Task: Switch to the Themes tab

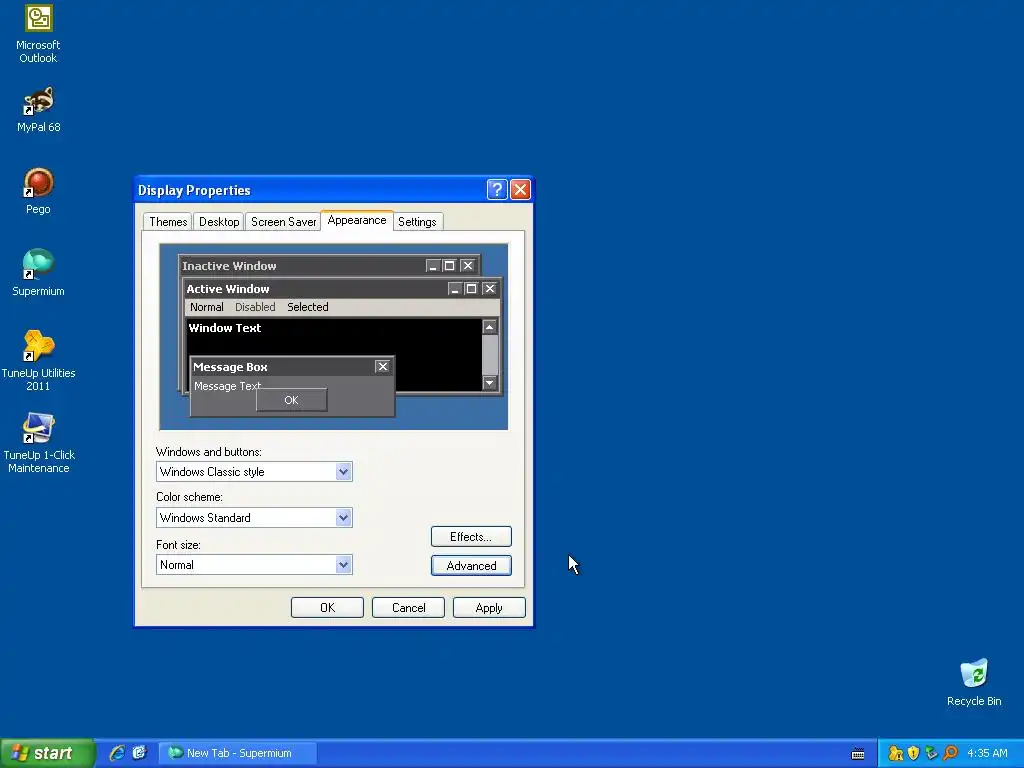Action: (x=168, y=222)
